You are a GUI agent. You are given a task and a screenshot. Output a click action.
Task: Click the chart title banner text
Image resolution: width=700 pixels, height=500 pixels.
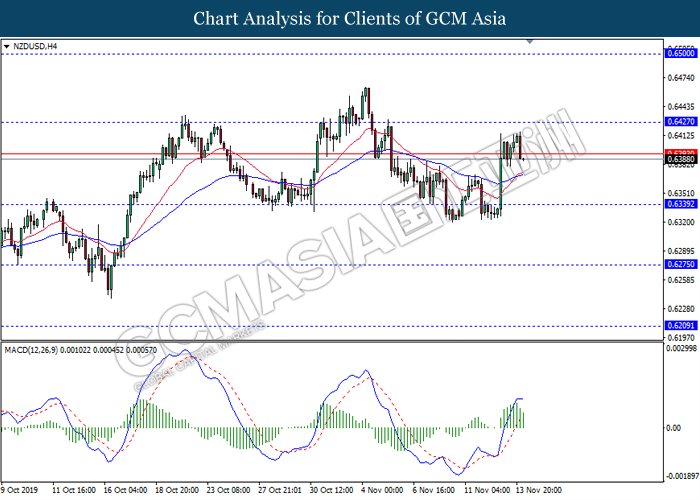350,18
